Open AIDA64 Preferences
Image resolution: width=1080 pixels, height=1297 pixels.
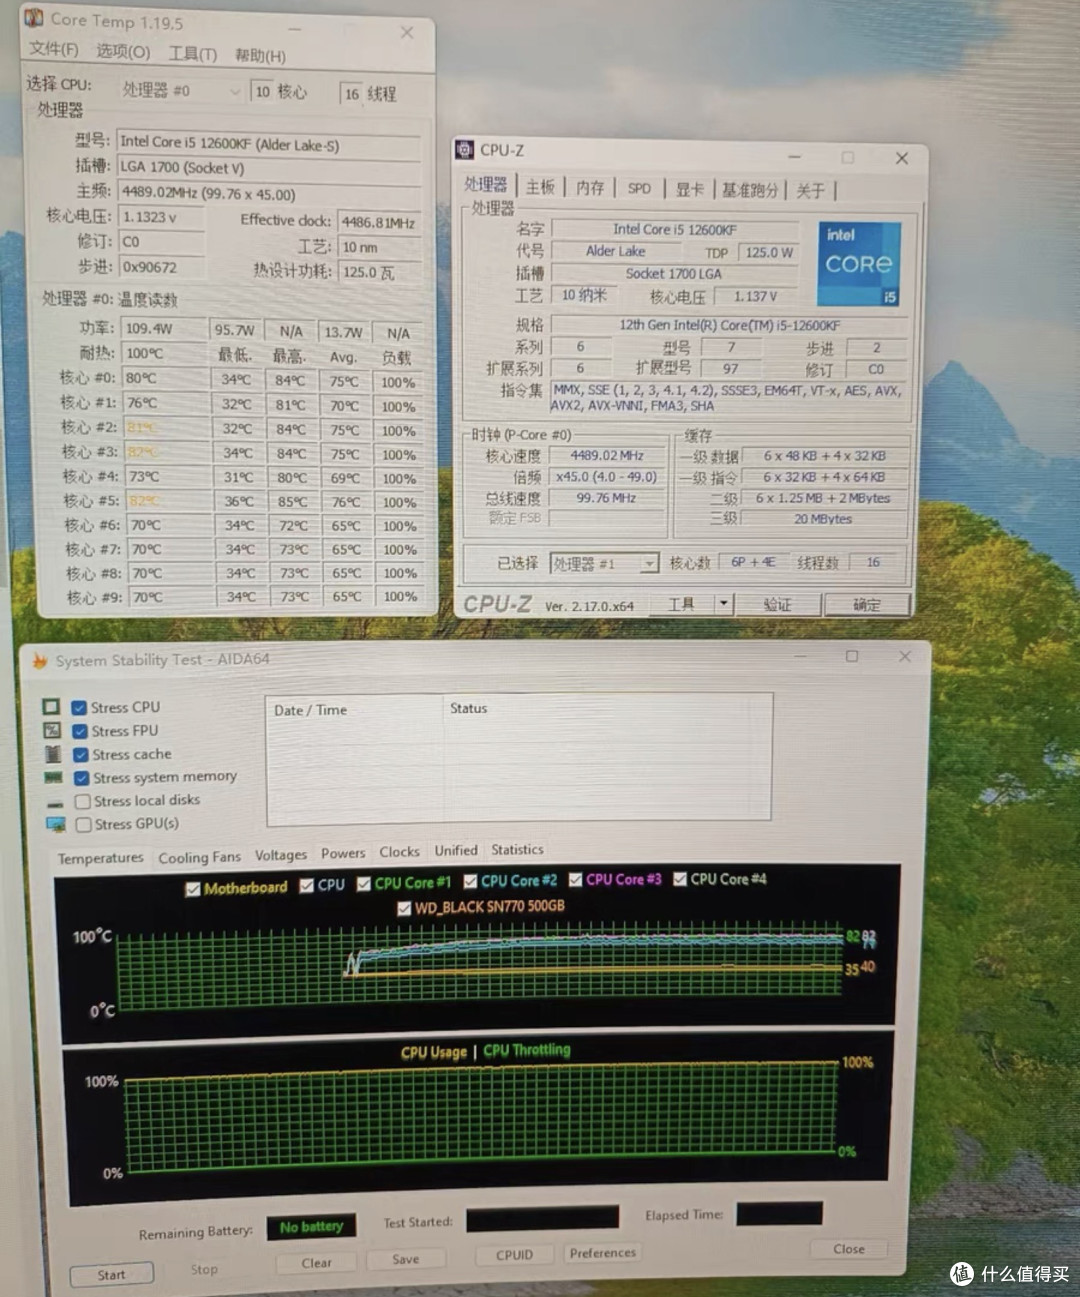pyautogui.click(x=603, y=1253)
